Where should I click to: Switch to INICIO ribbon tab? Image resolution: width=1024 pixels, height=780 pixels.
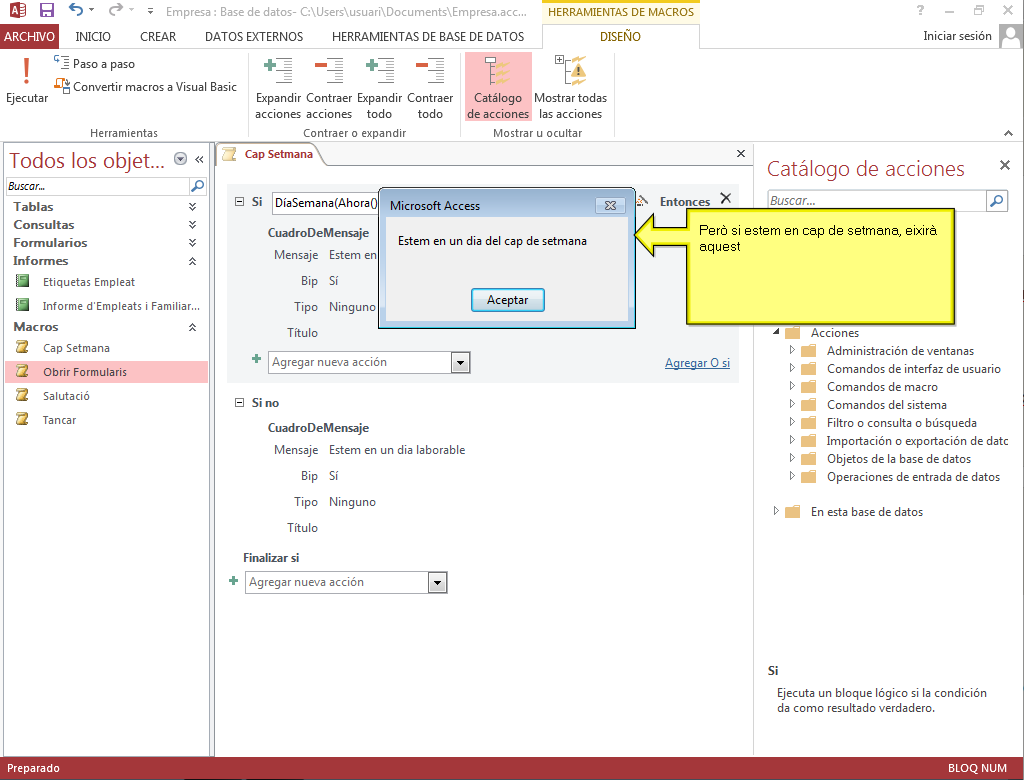93,37
